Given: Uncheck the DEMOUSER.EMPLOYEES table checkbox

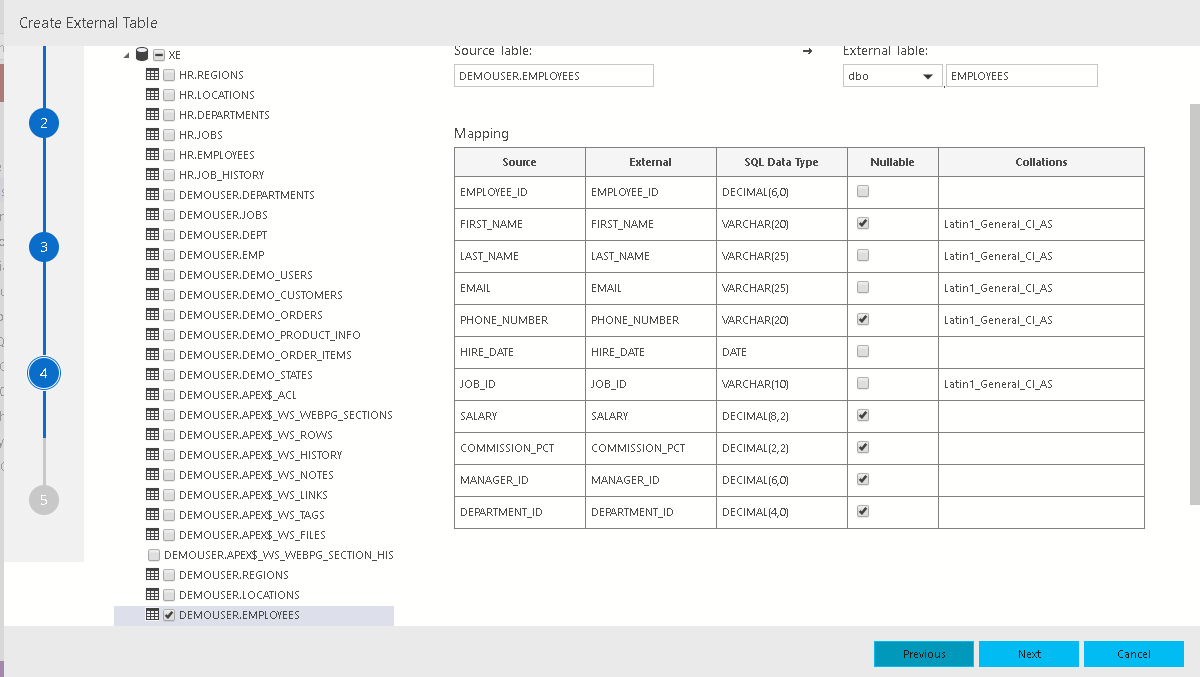Looking at the screenshot, I should coord(169,615).
